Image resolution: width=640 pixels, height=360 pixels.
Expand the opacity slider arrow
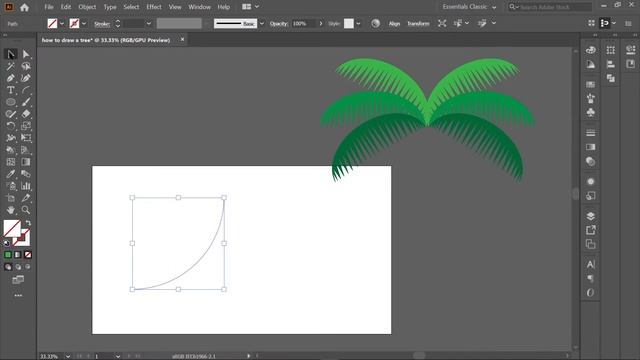[321, 24]
